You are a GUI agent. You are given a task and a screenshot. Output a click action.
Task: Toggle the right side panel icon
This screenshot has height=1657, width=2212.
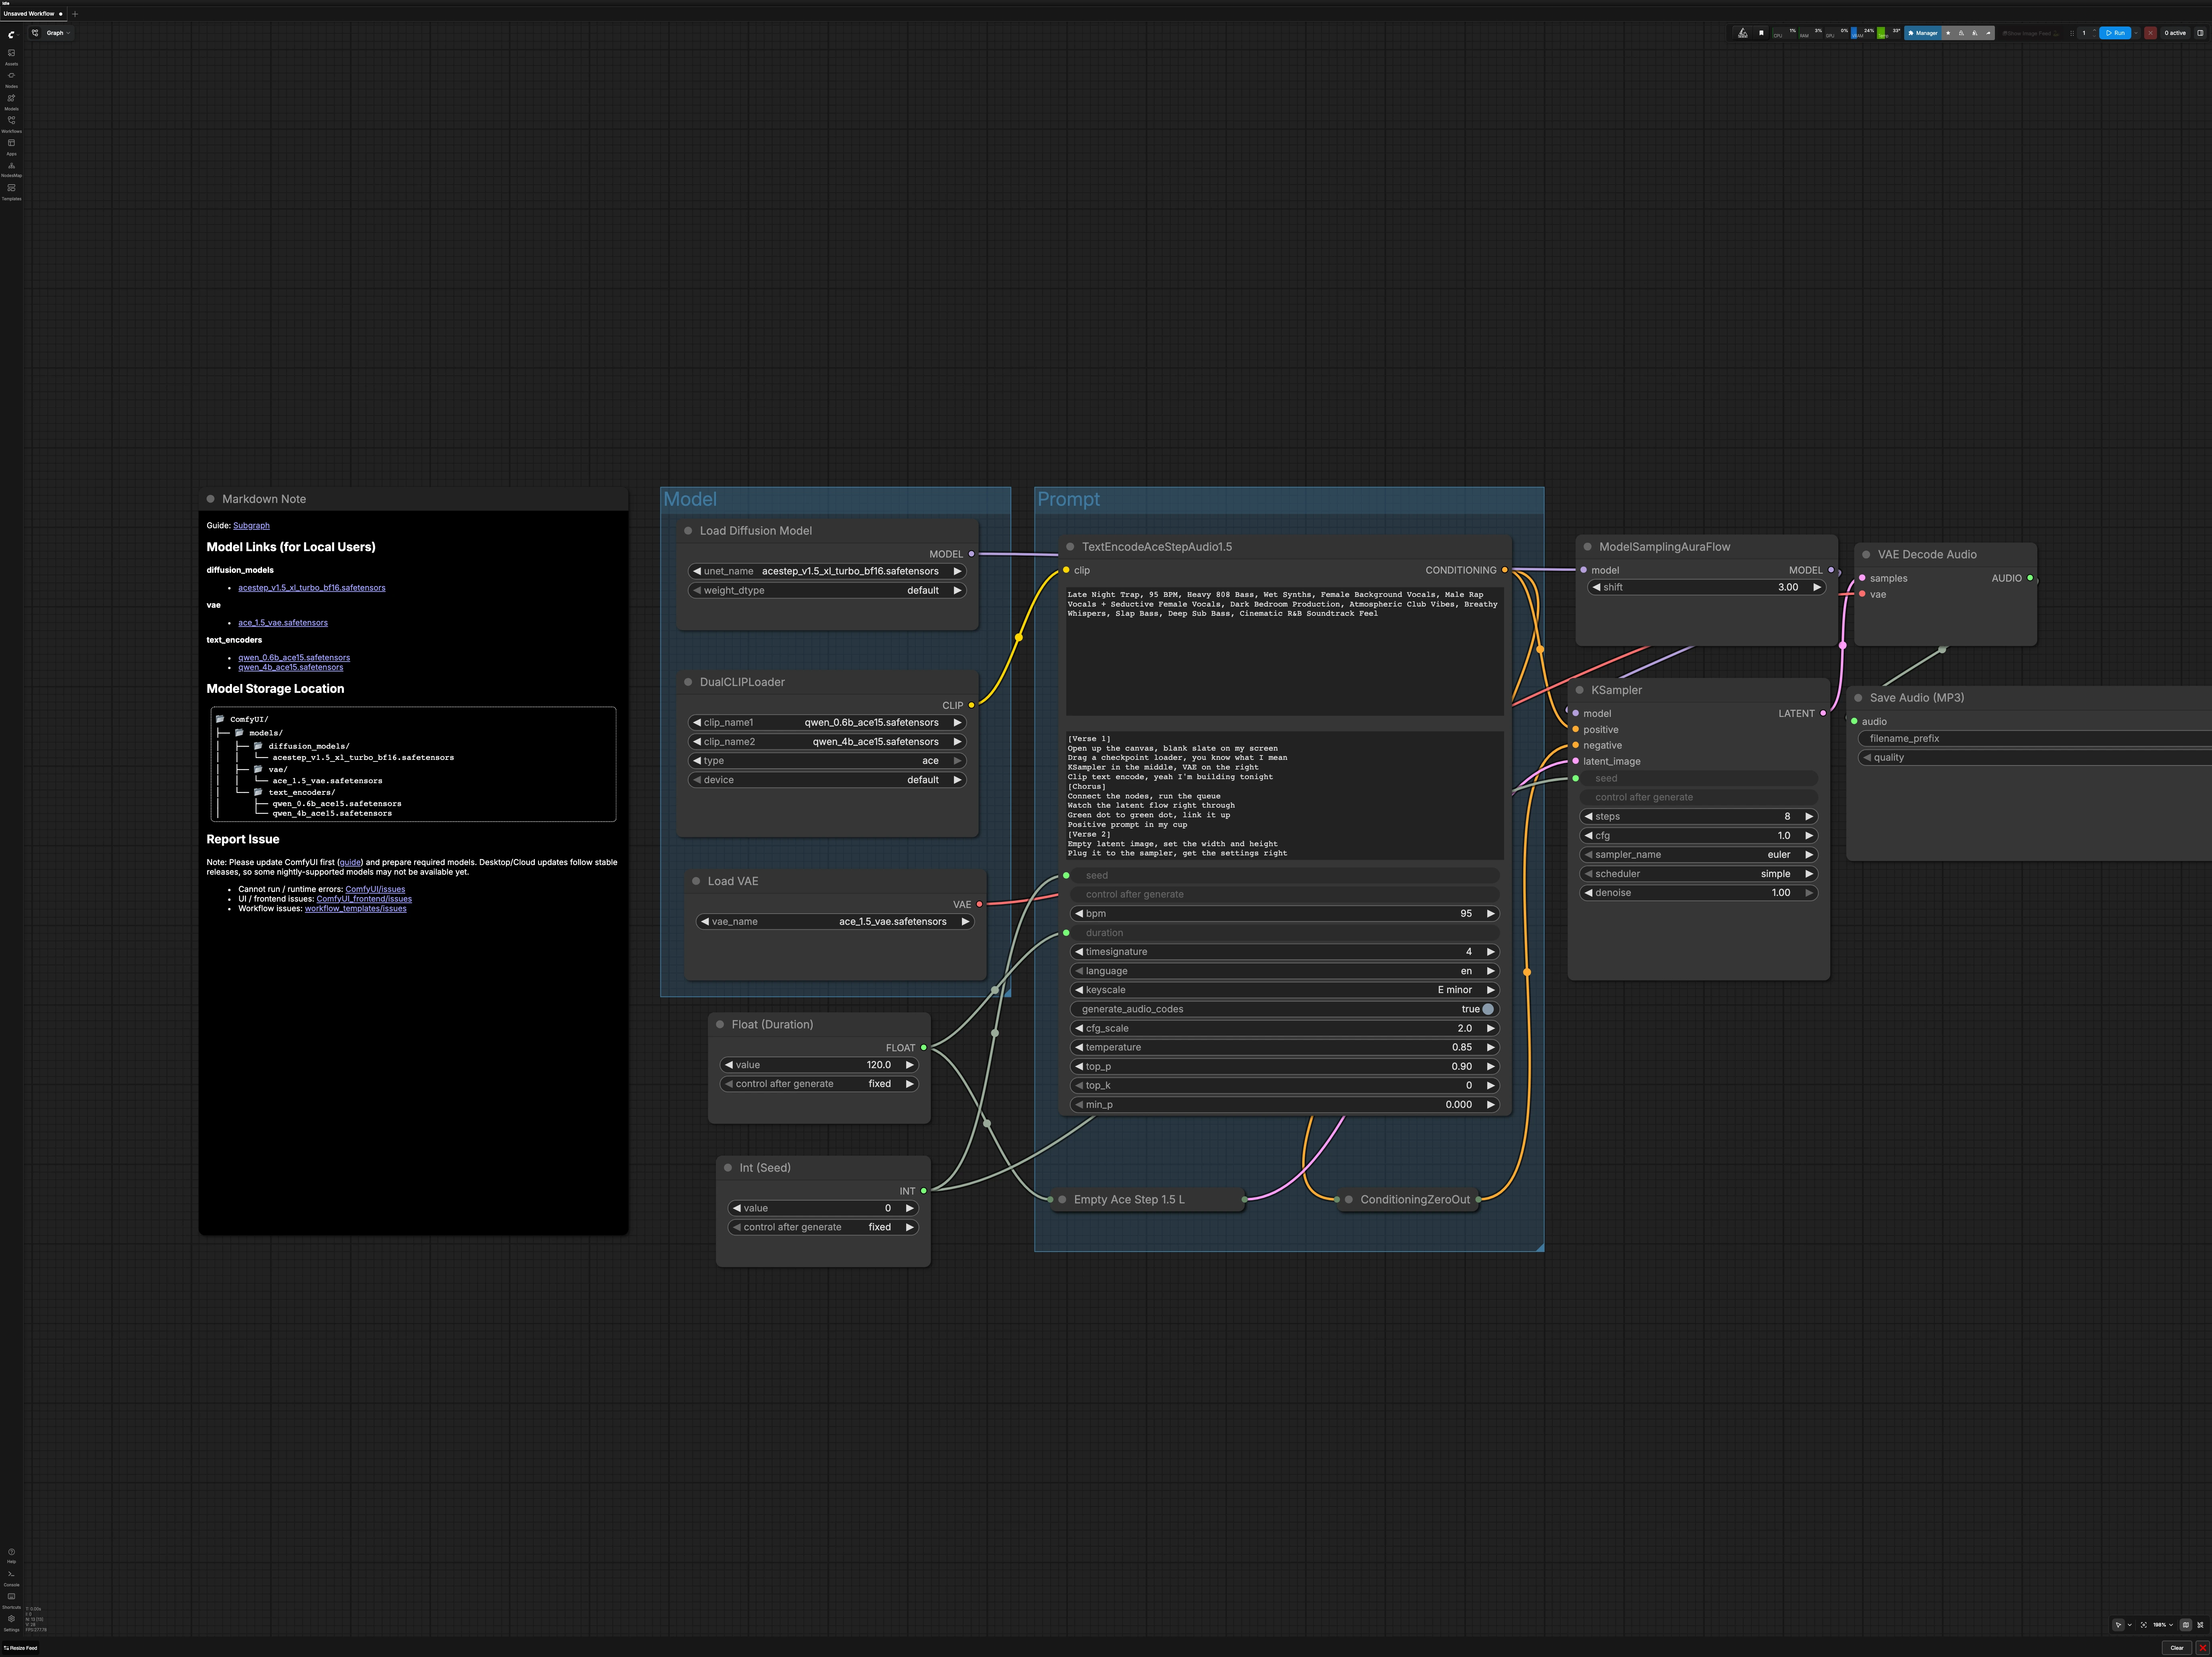click(x=2200, y=33)
